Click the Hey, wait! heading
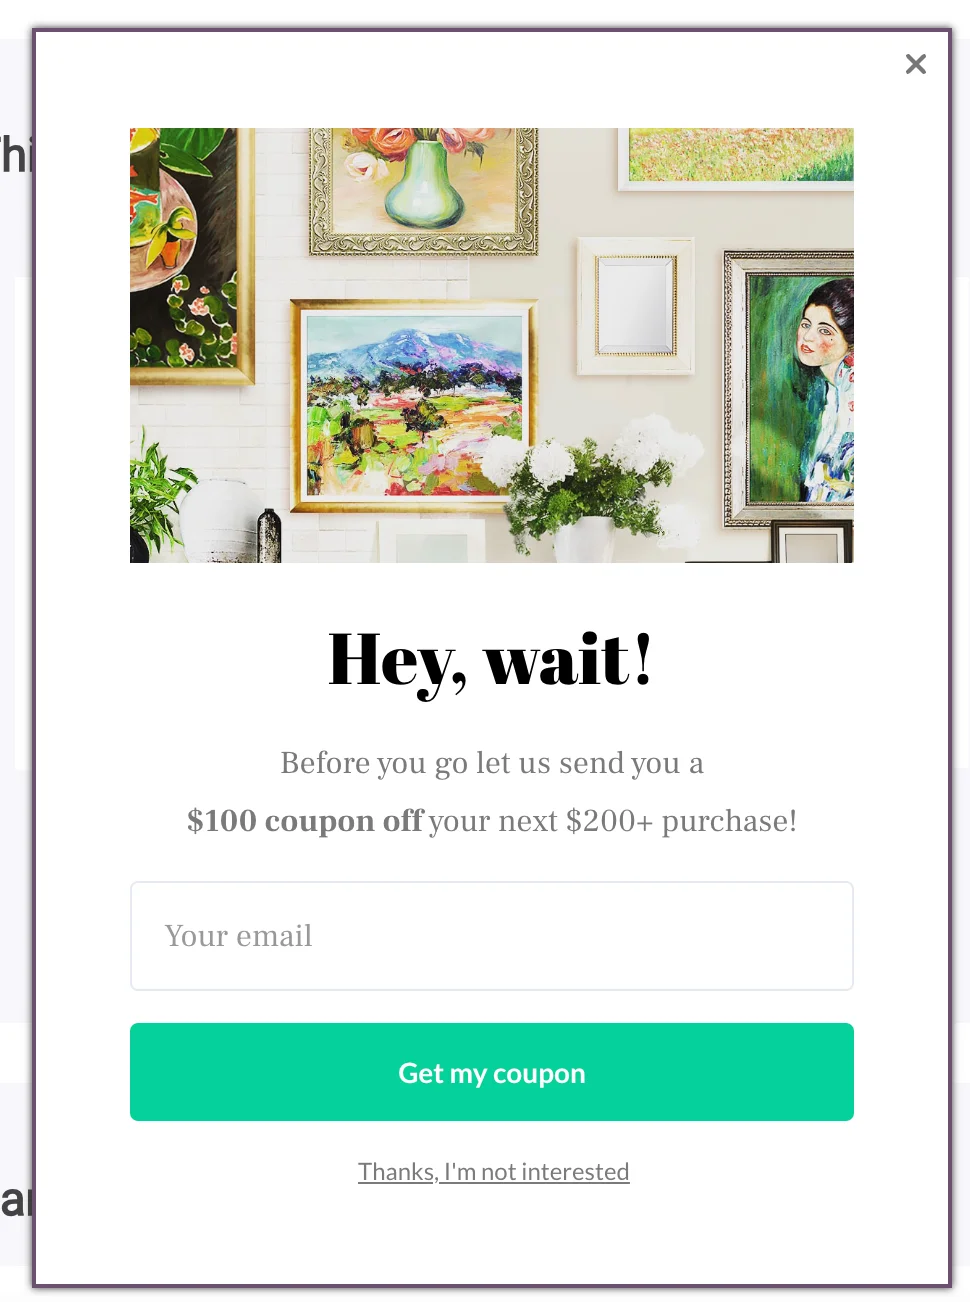 [x=490, y=661]
